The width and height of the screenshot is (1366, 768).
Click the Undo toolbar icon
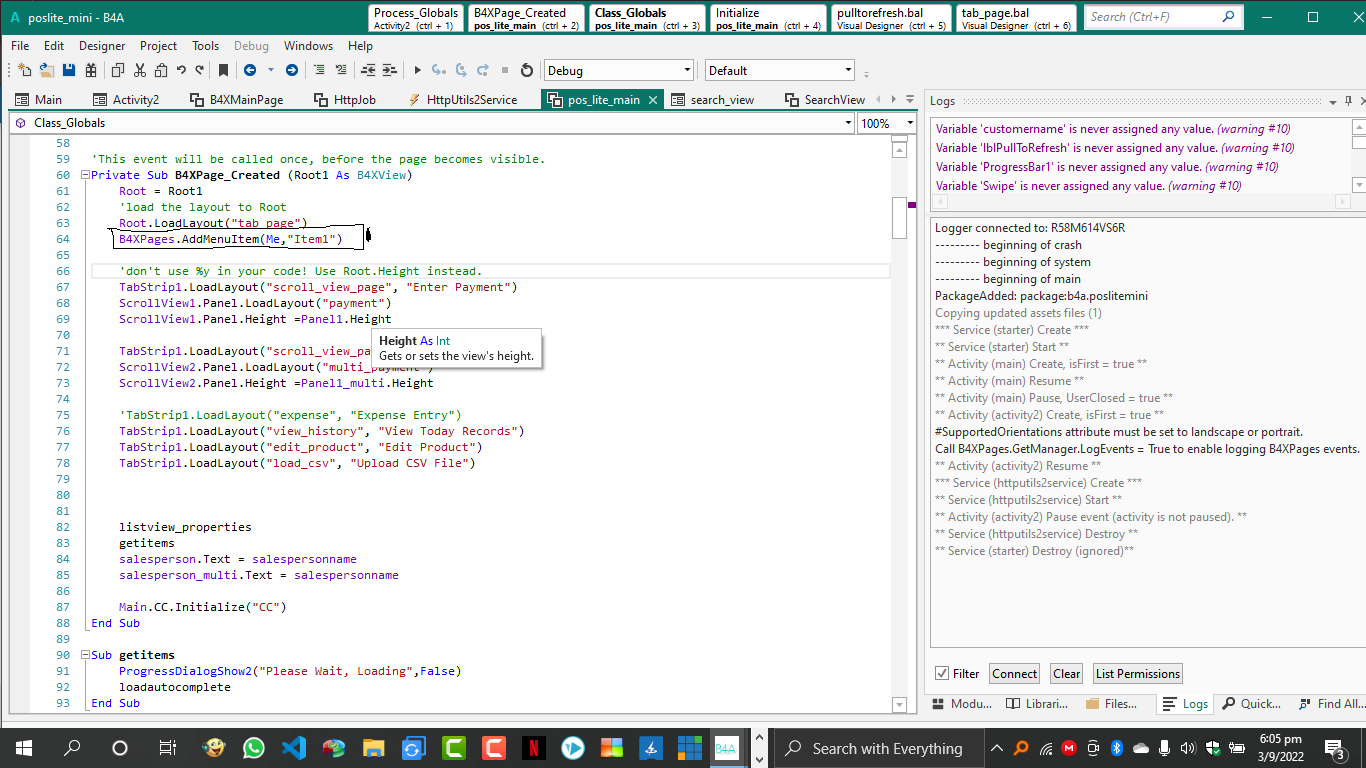pyautogui.click(x=181, y=70)
